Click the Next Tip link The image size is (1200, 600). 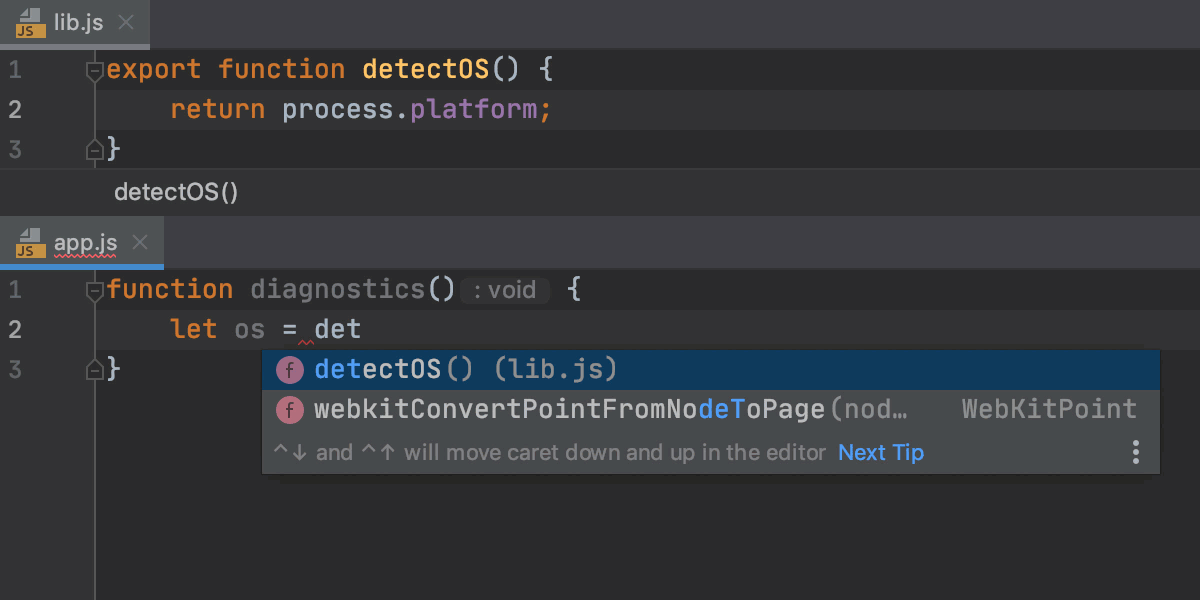pyautogui.click(x=880, y=452)
